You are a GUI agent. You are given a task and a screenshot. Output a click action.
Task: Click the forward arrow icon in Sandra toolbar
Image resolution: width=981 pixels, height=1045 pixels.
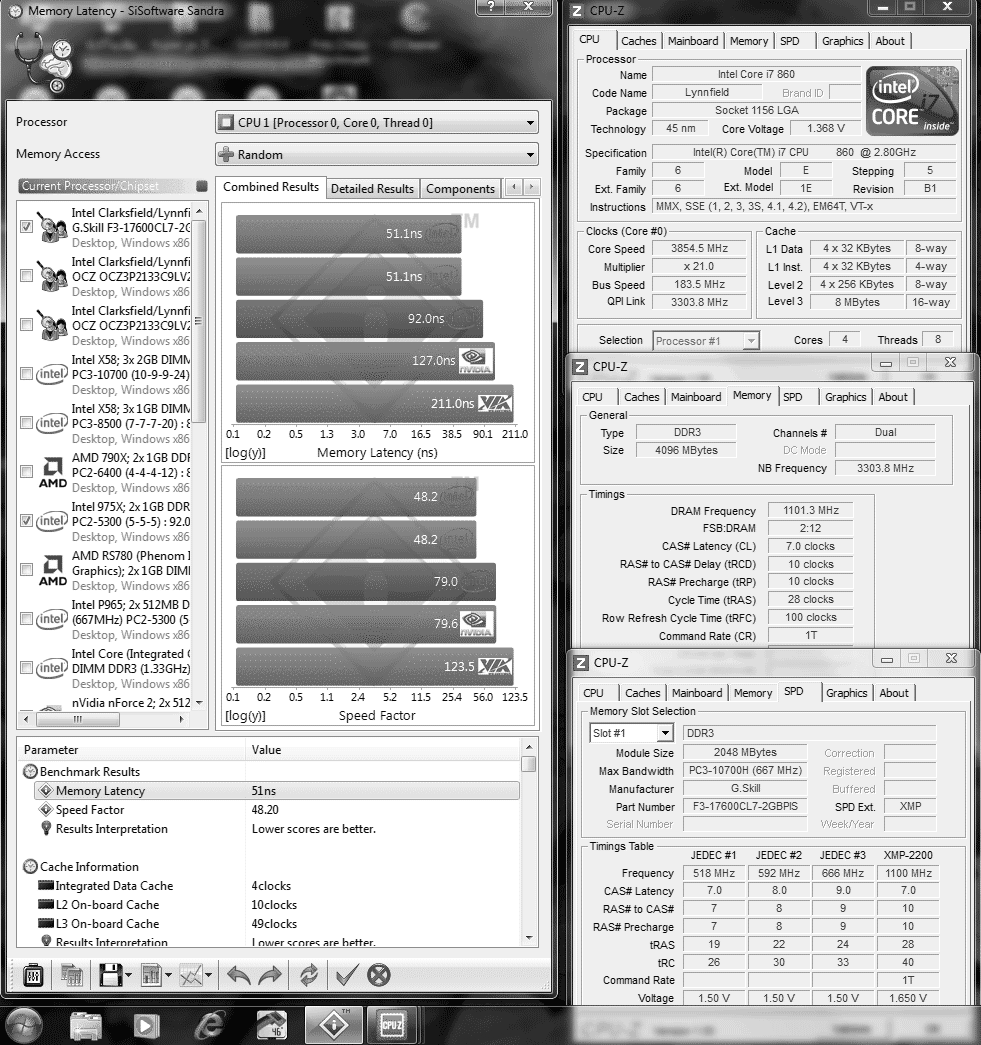point(270,976)
